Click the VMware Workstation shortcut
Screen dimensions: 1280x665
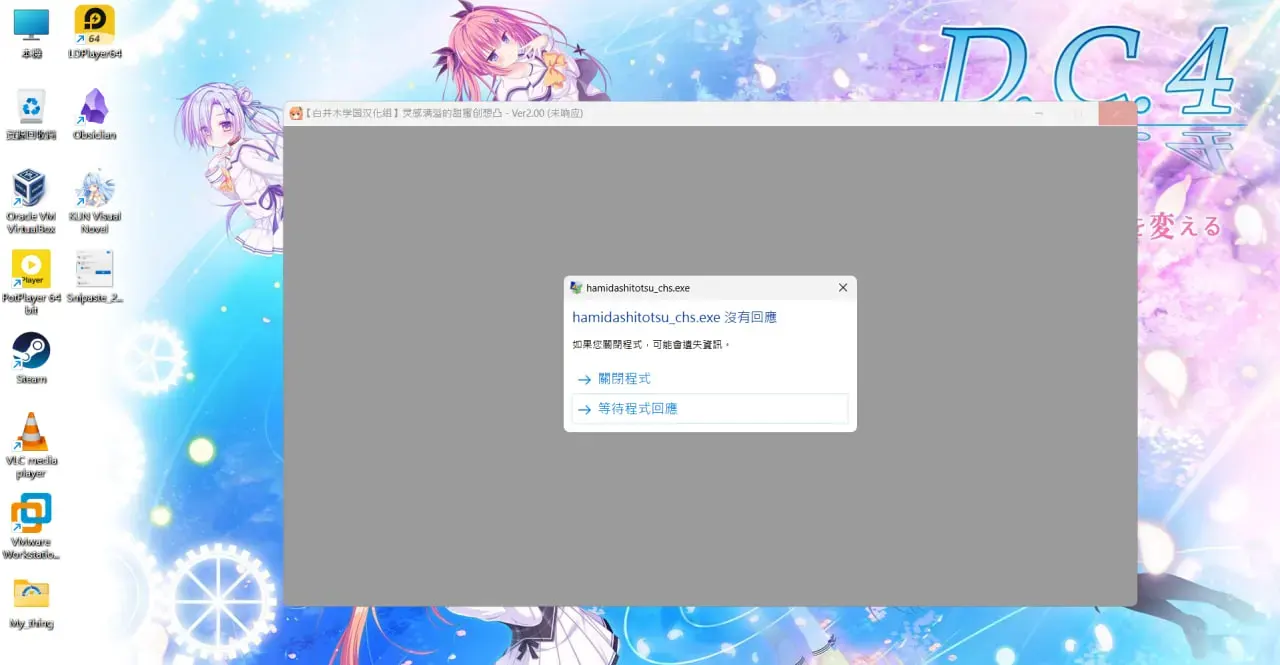(x=31, y=527)
